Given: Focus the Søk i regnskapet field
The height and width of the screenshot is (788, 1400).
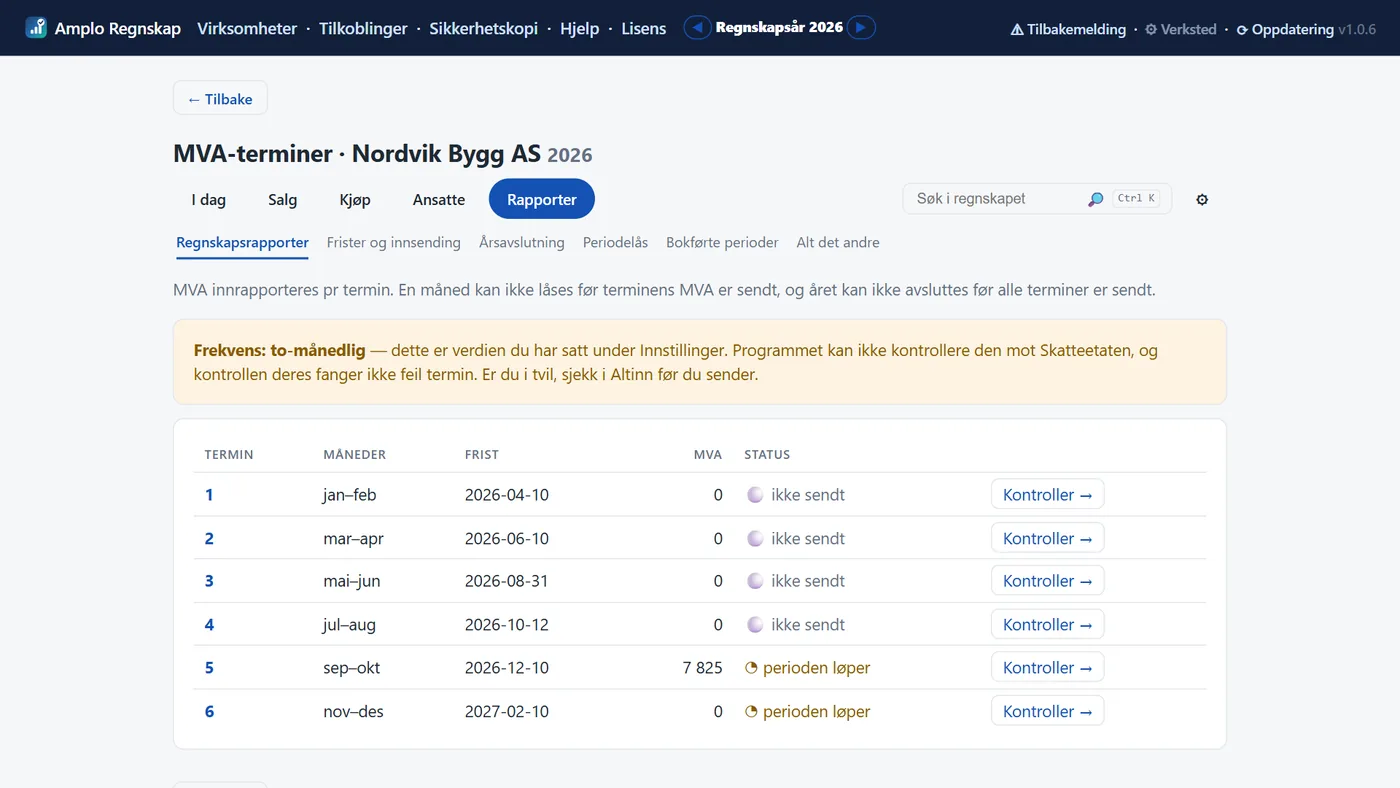Looking at the screenshot, I should 1037,199.
